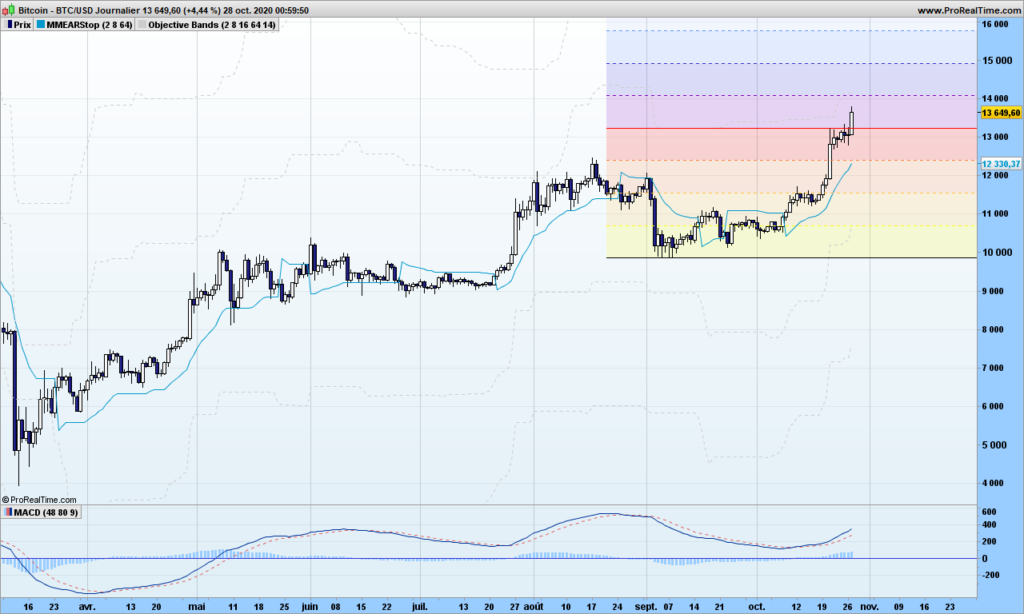Click the light blue MMEARStop color square
The width and height of the screenshot is (1024, 614).
[41, 25]
